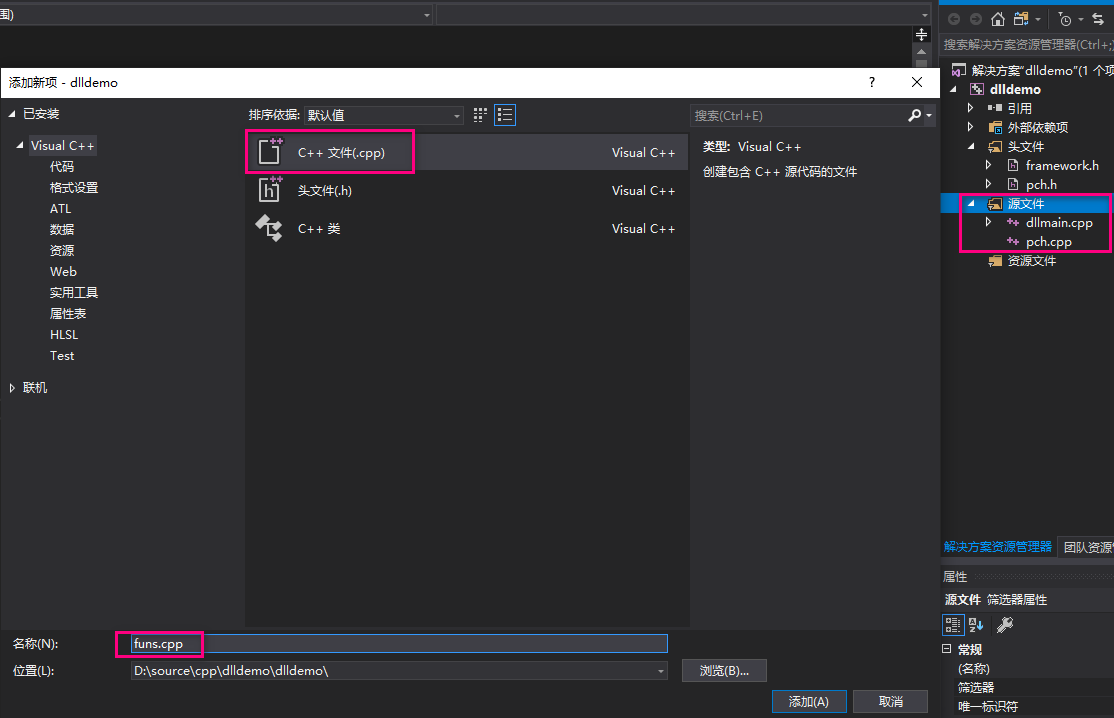Image resolution: width=1114 pixels, height=718 pixels.
Task: Toggle categorized view in Properties panel
Action: click(953, 624)
